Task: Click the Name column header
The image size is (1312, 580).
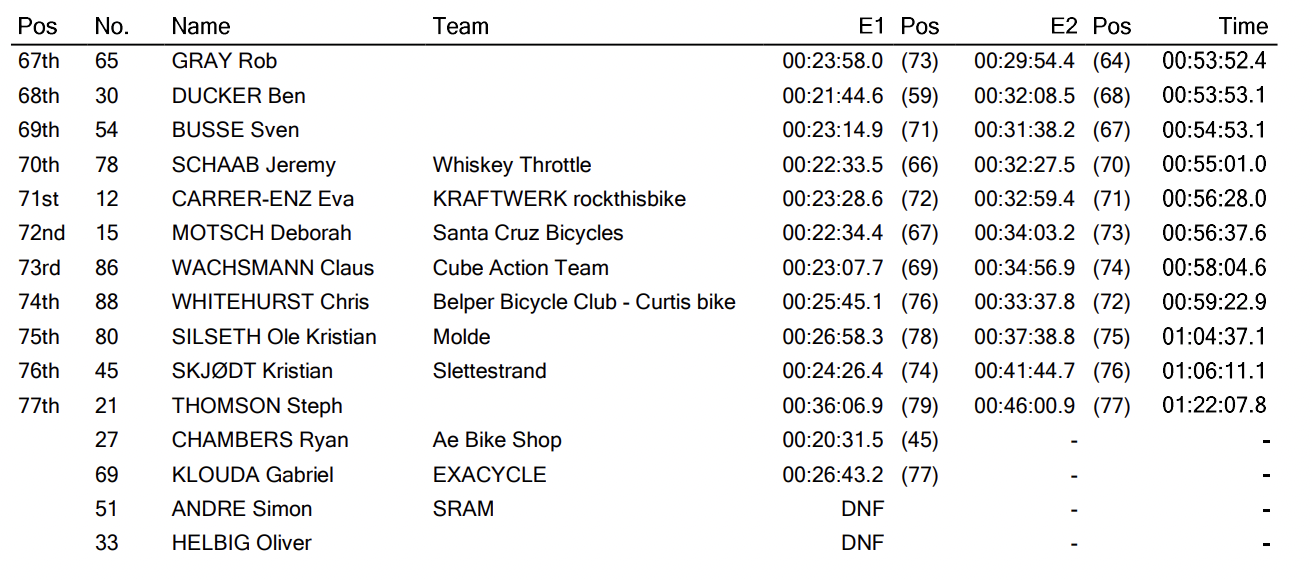Action: [201, 27]
